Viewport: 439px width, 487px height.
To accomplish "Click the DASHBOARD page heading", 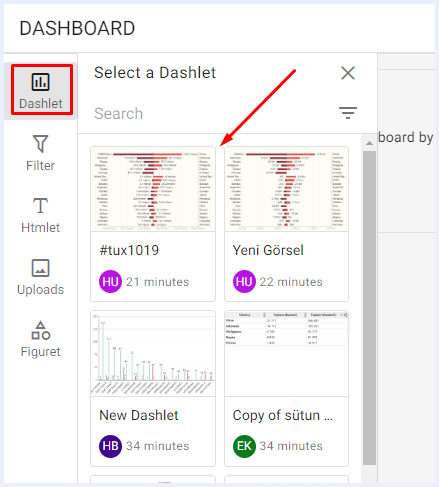I will tap(77, 28).
